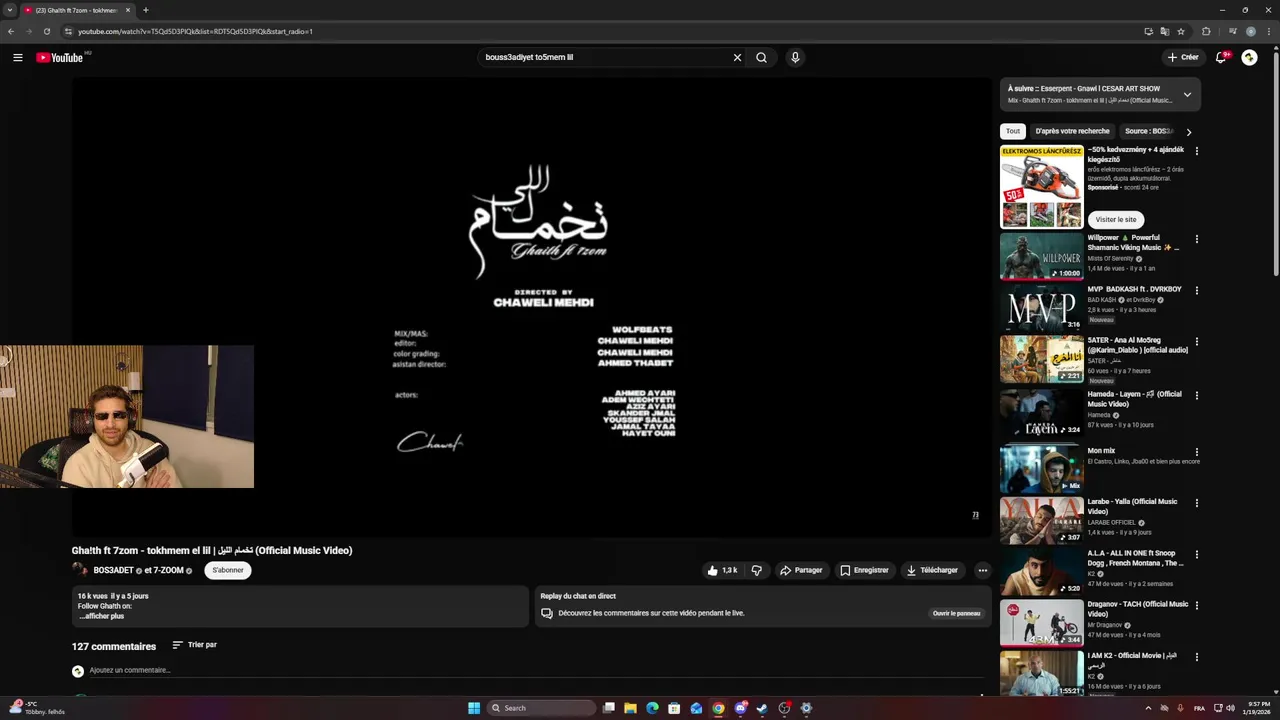The image size is (1280, 720).
Task: Click the YouTube search text field
Action: pyautogui.click(x=605, y=57)
